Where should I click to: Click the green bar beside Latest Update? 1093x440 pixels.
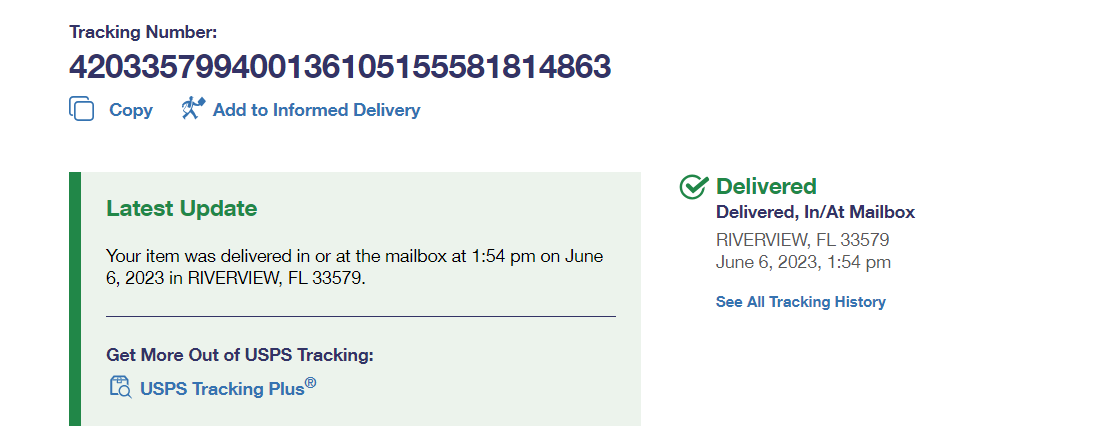(74, 298)
